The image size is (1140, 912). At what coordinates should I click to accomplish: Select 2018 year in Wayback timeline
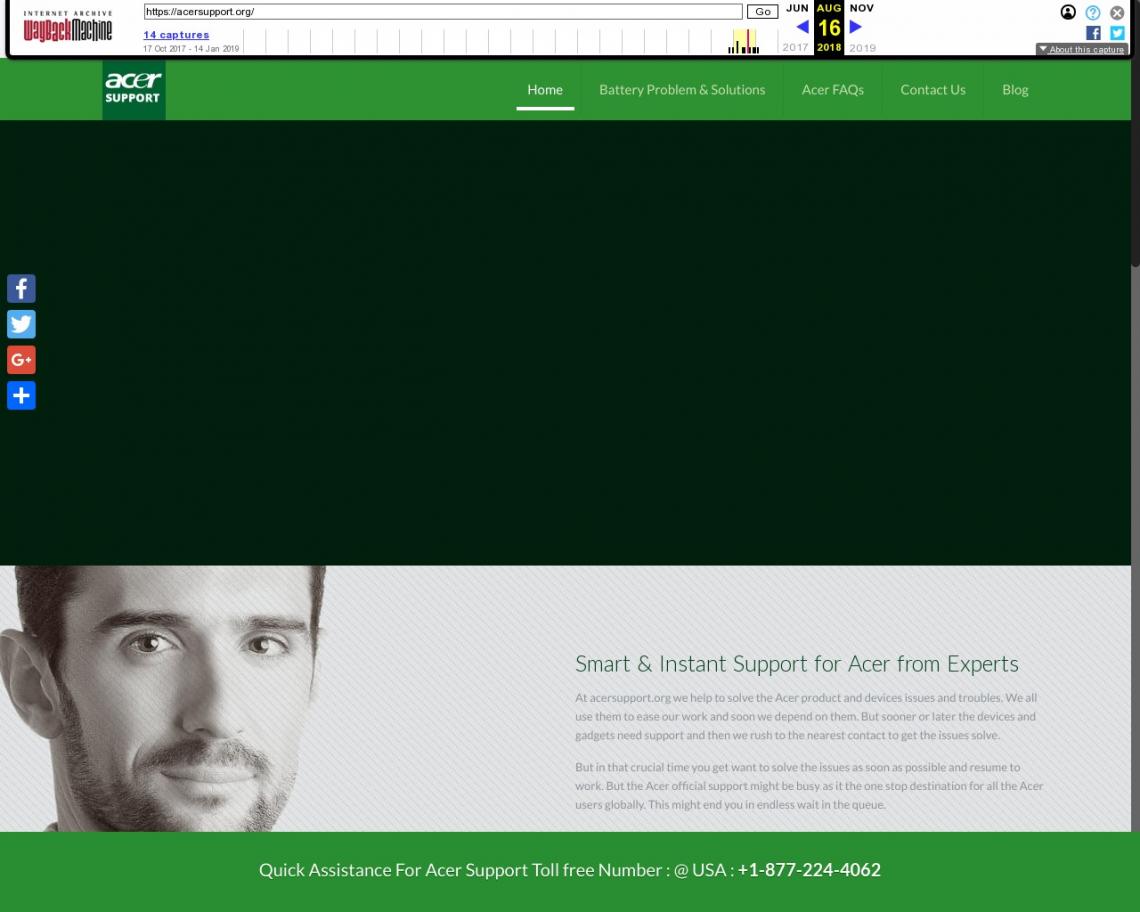tap(829, 47)
